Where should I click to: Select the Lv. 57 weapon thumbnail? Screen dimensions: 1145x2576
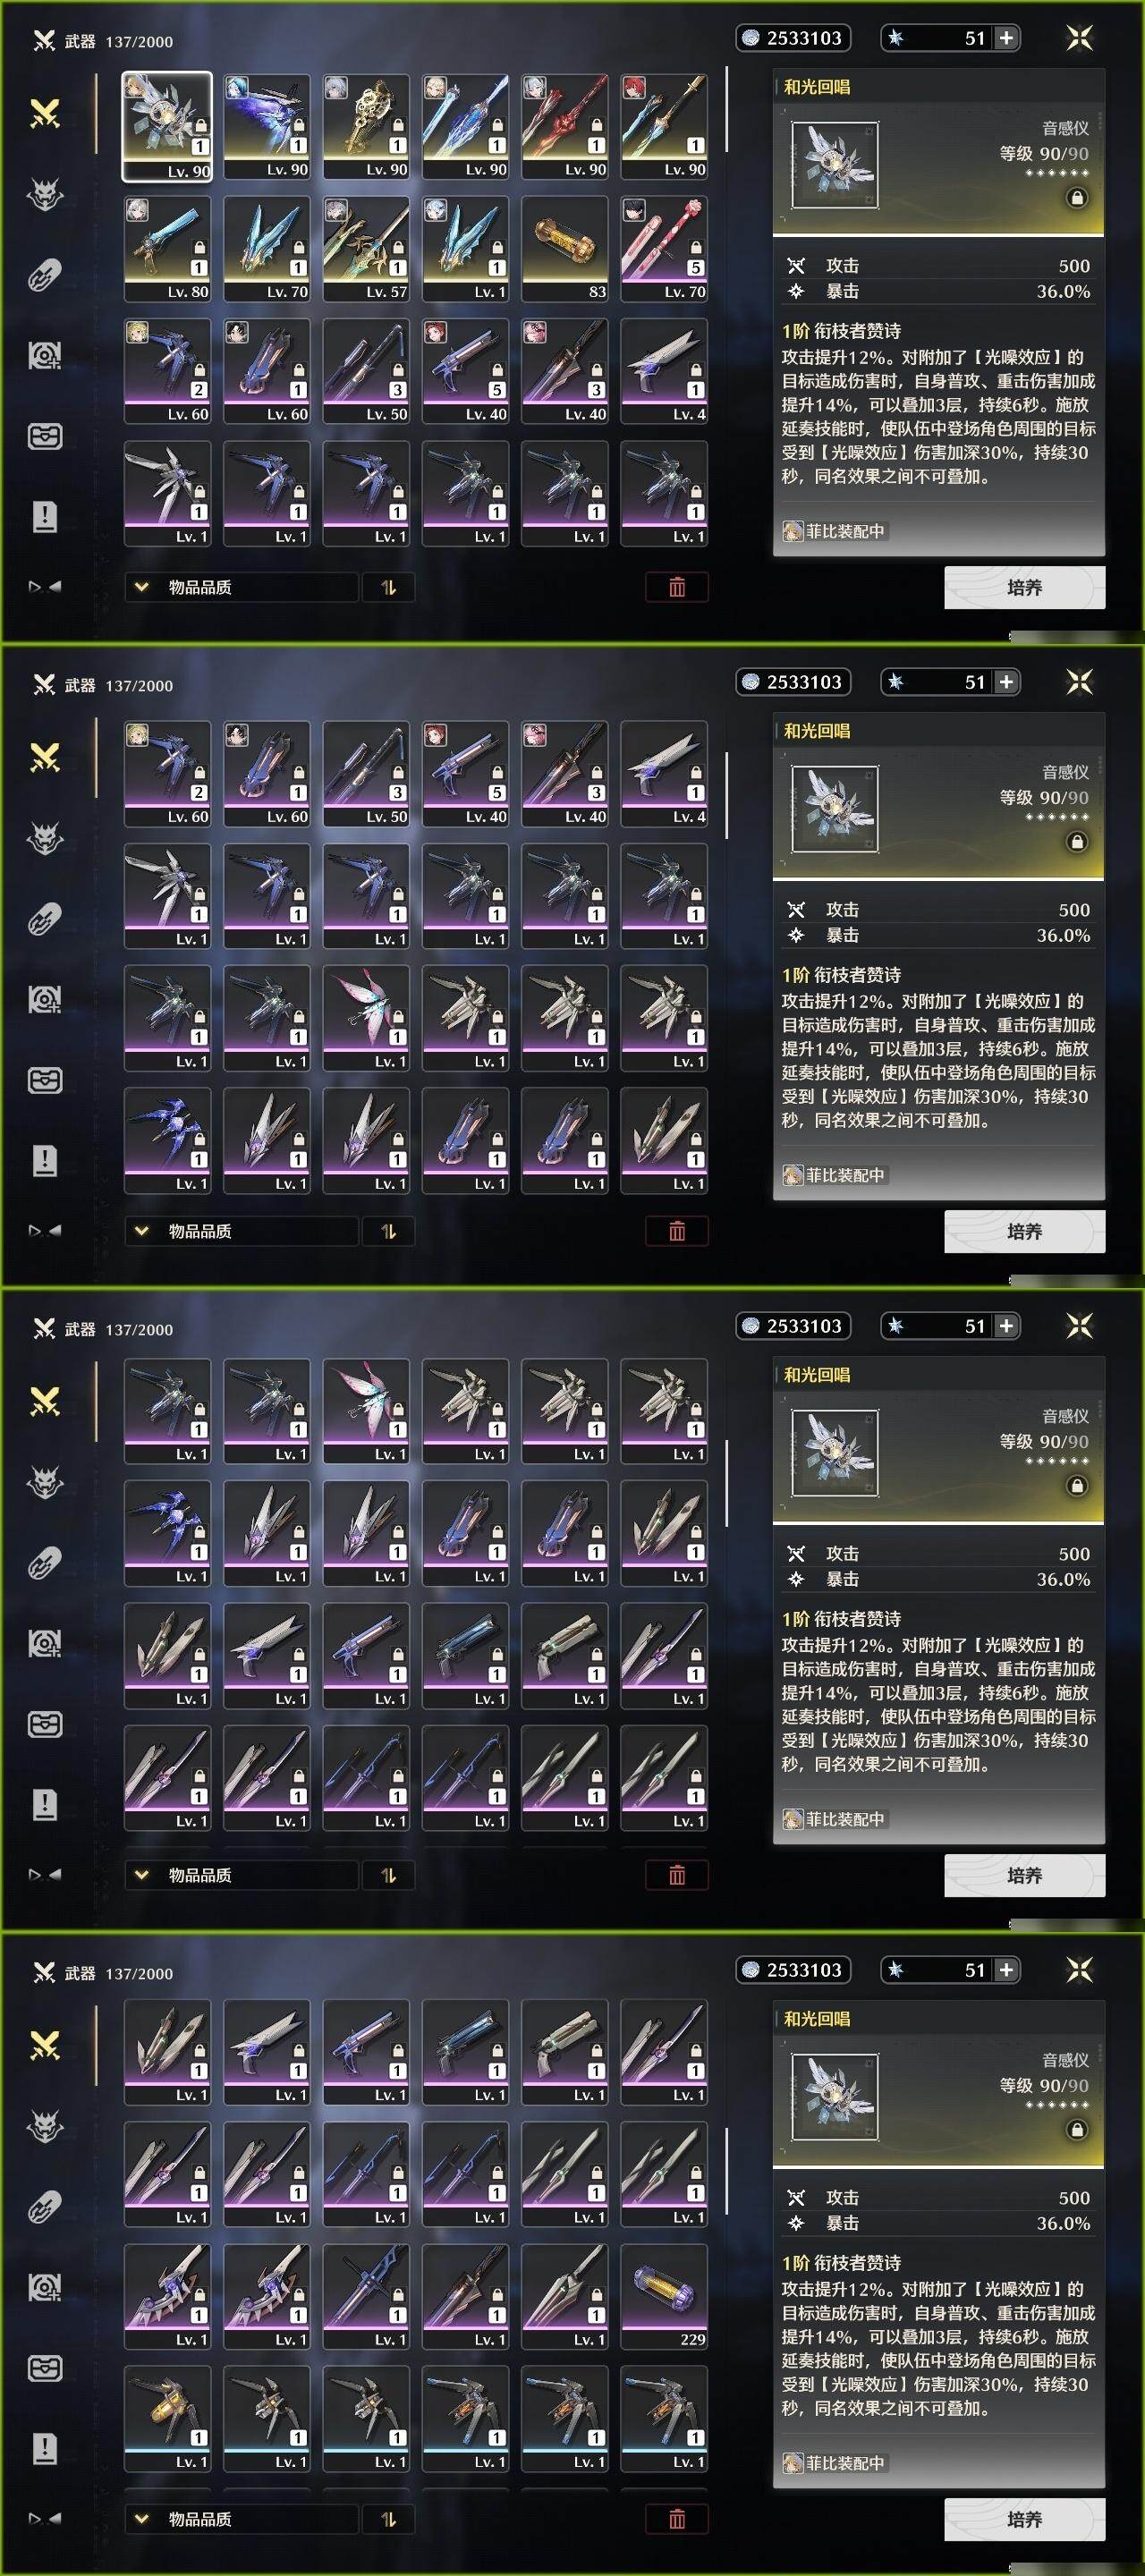(366, 248)
